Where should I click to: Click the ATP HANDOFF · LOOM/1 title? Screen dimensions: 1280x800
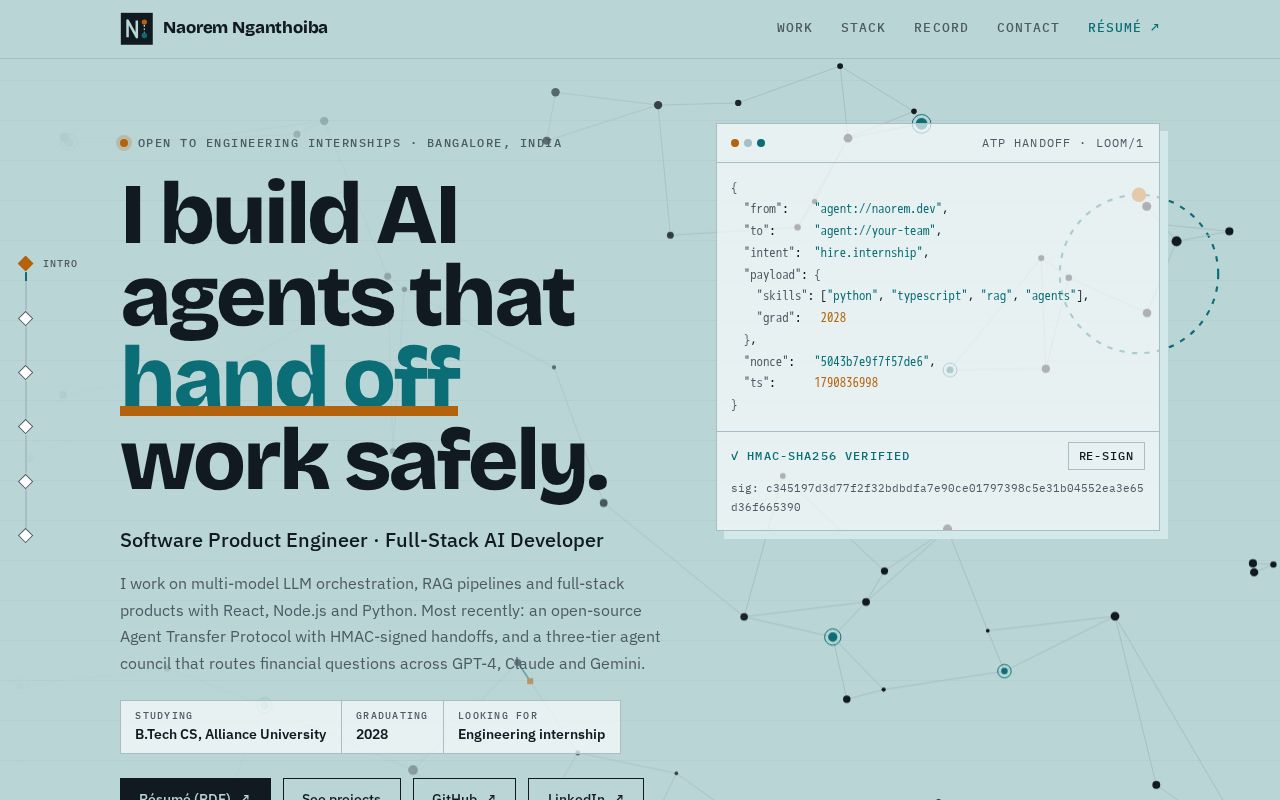pyautogui.click(x=1063, y=143)
